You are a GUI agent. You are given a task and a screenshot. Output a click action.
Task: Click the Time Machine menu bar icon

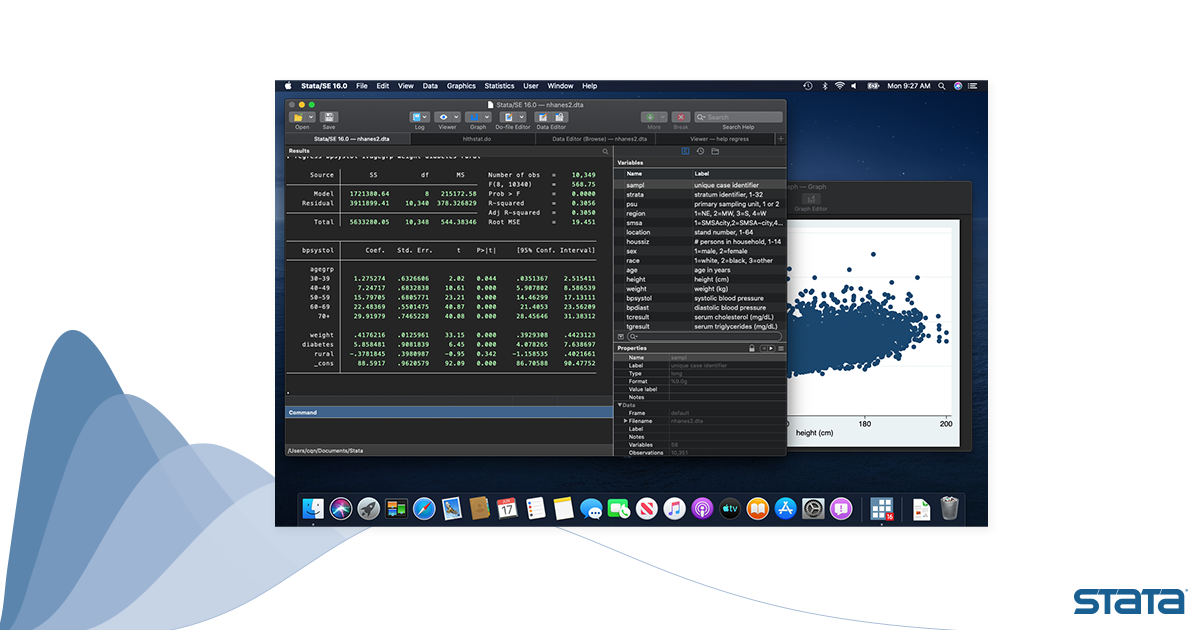tap(807, 86)
